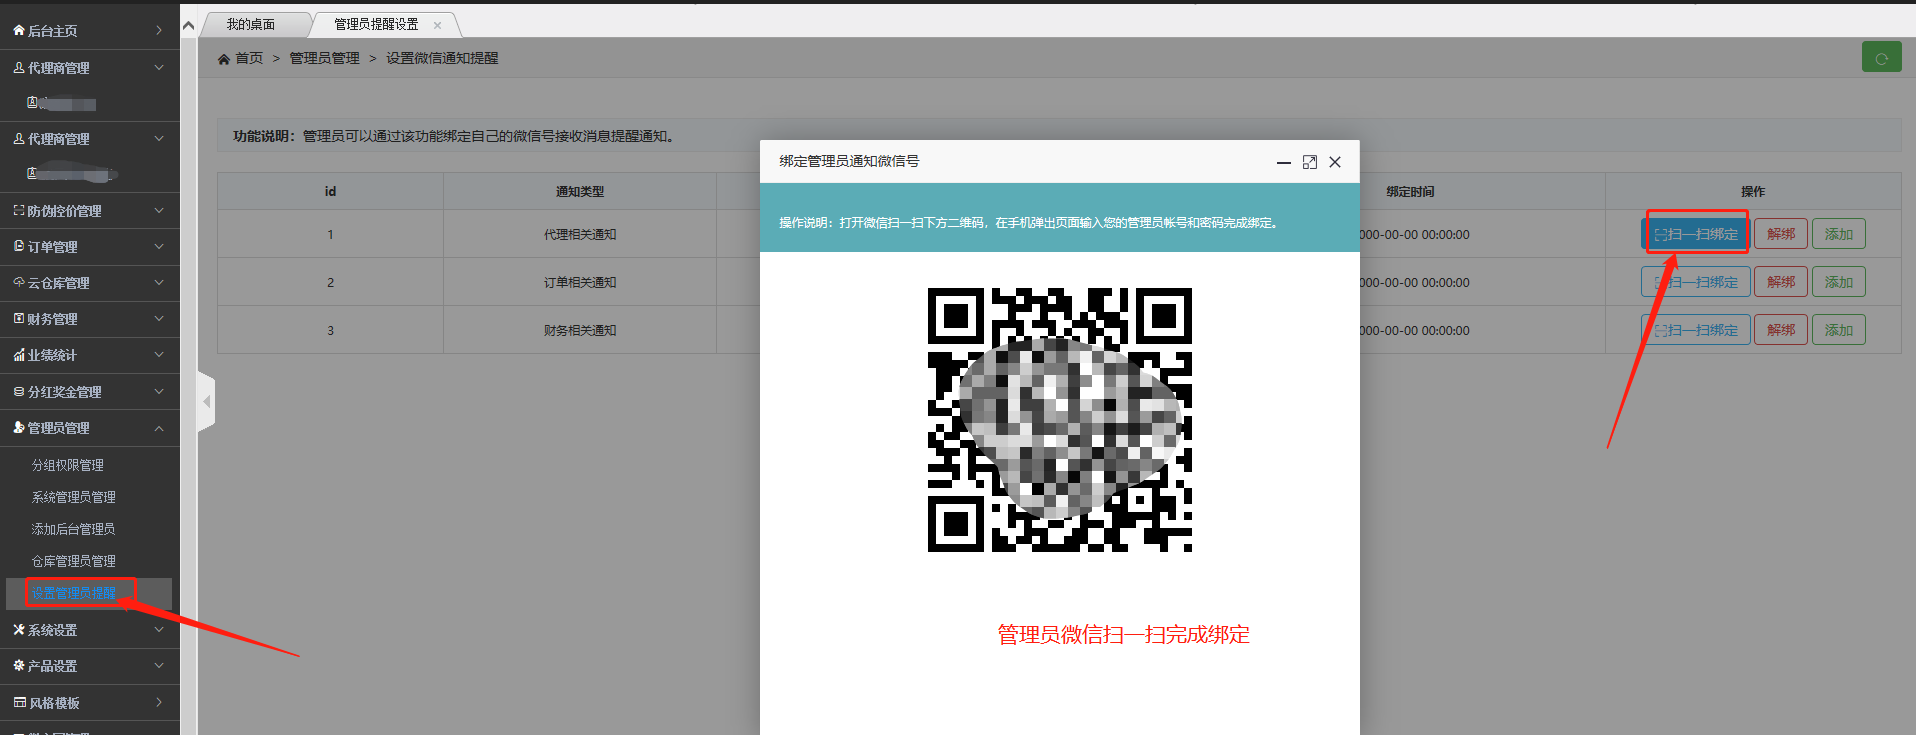The width and height of the screenshot is (1916, 735).
Task: Click 扫一扫绑定 for 代理相关通知 row
Action: click(x=1696, y=234)
